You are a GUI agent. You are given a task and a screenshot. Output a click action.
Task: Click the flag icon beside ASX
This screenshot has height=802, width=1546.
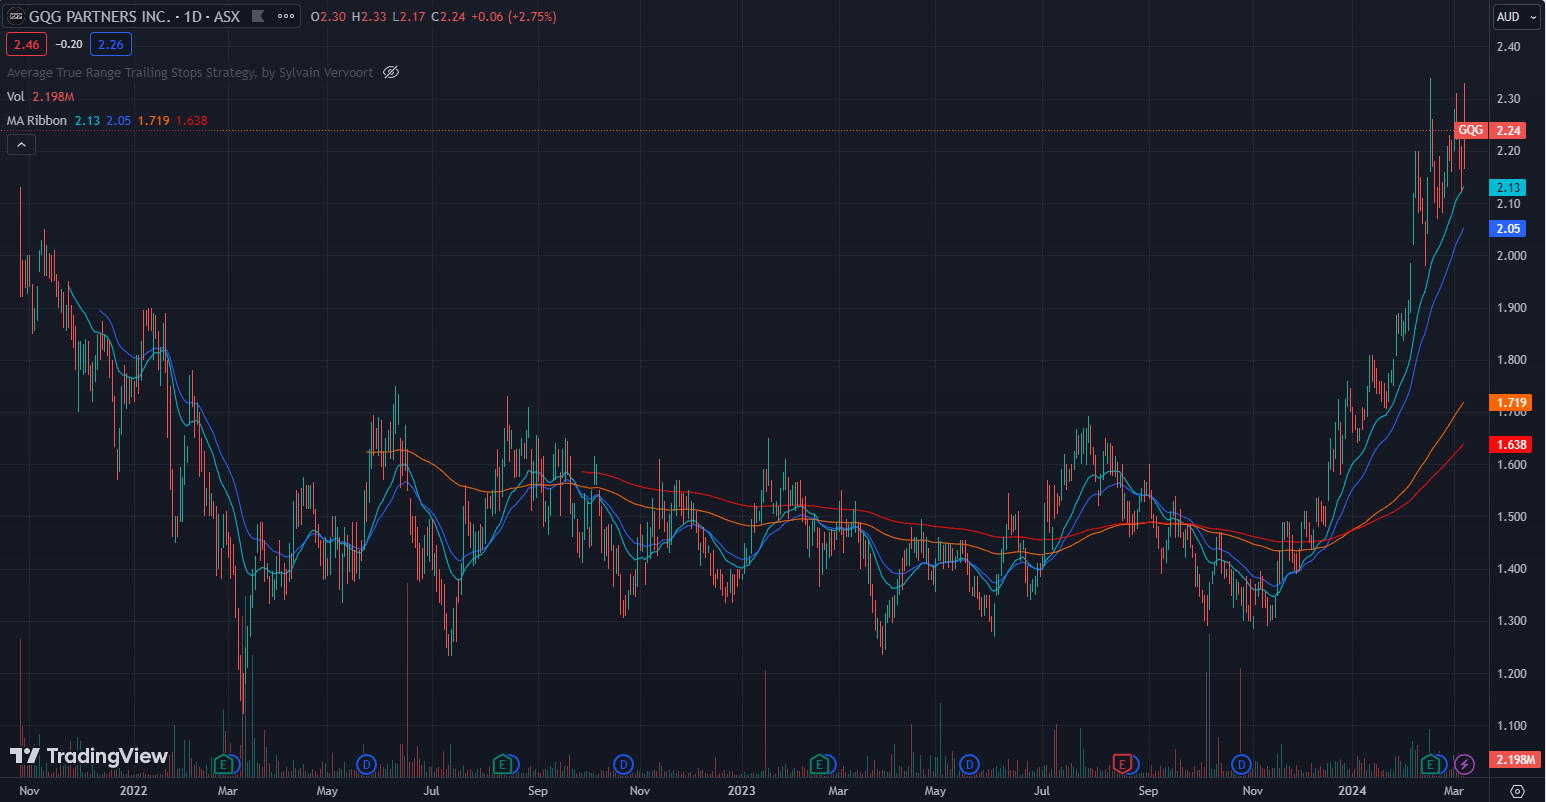click(x=258, y=16)
